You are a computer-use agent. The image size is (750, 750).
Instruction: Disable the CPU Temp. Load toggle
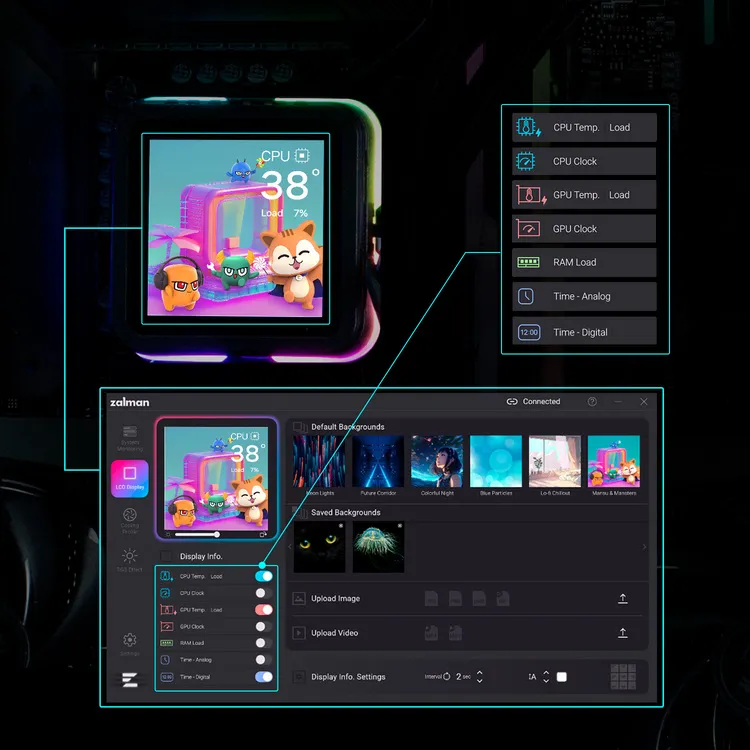coord(263,576)
